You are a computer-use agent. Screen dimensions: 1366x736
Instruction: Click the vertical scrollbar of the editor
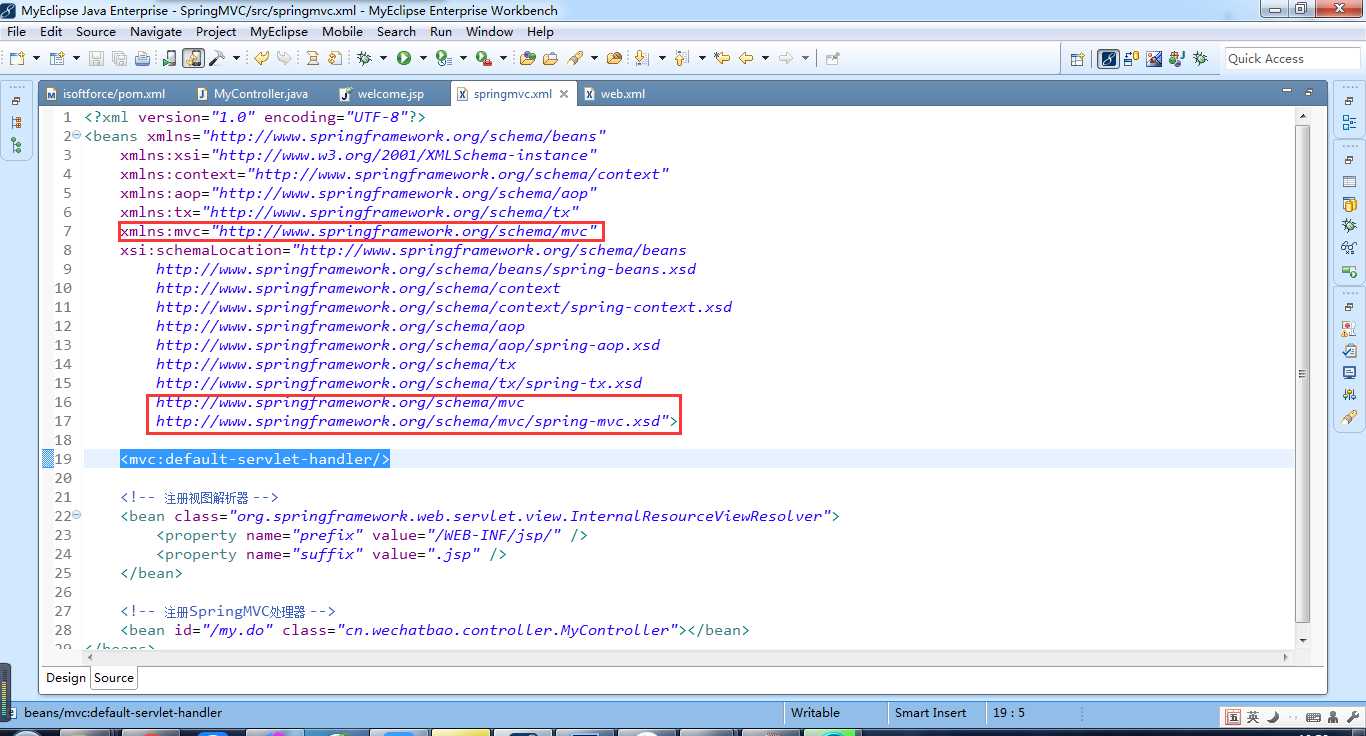pos(1302,375)
